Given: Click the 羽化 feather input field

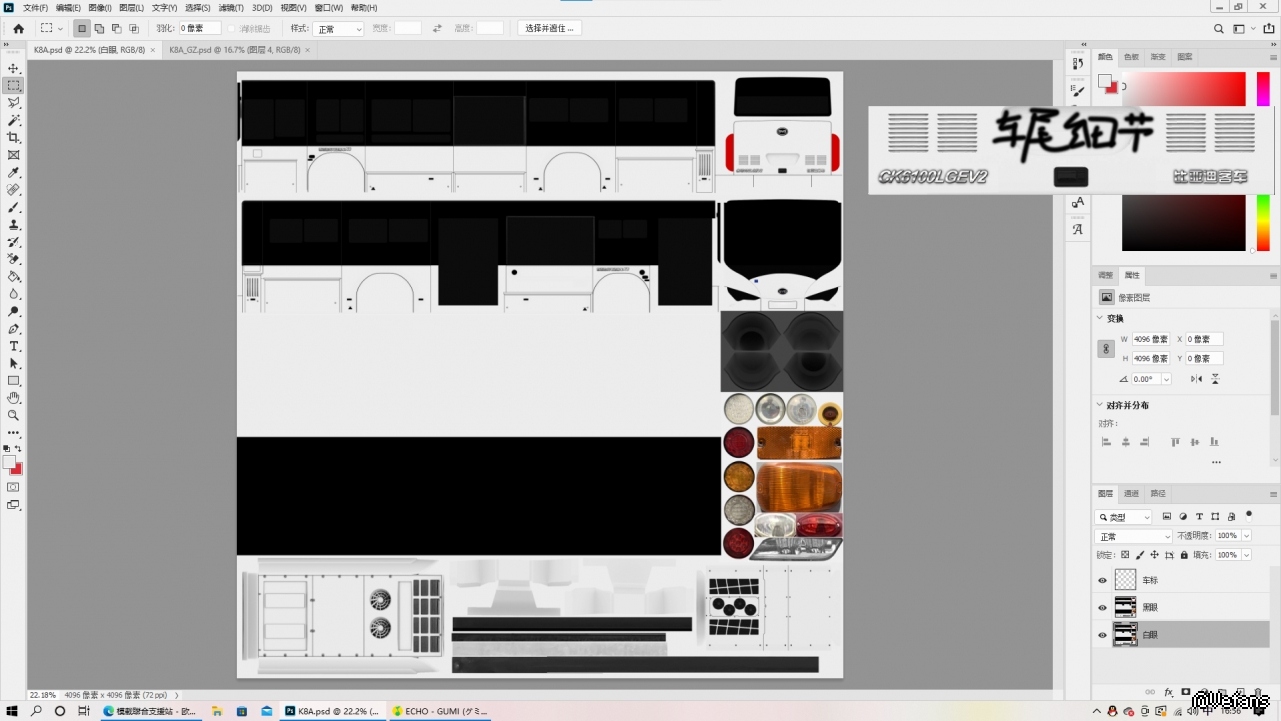Looking at the screenshot, I should [199, 29].
